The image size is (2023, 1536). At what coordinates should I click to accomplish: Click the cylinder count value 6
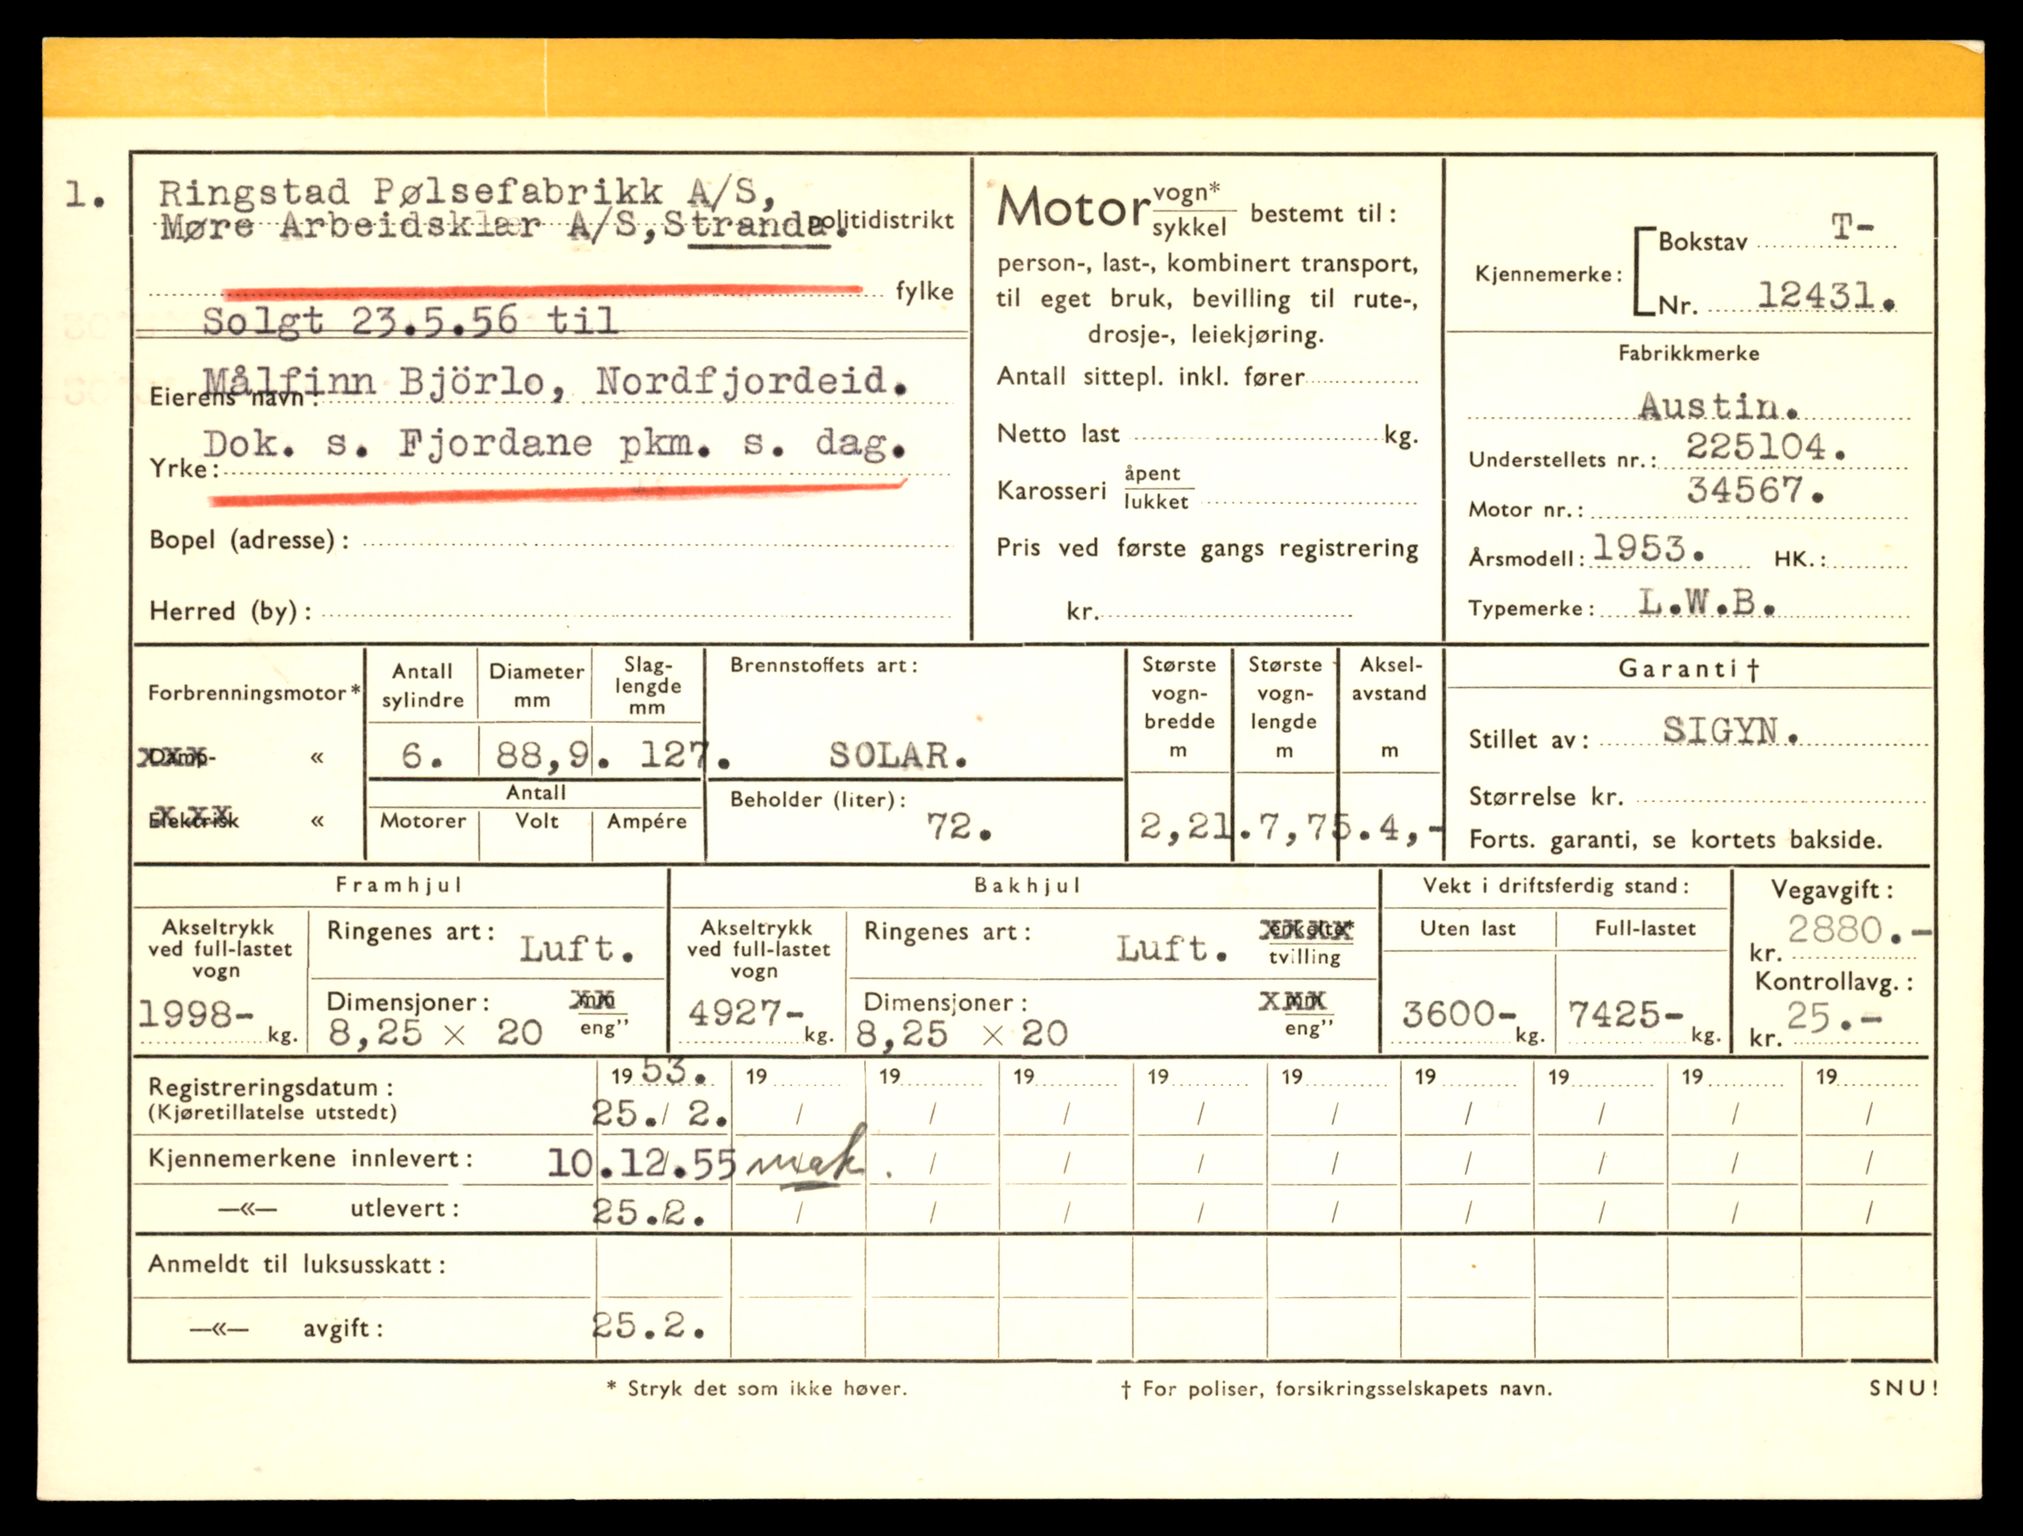415,755
